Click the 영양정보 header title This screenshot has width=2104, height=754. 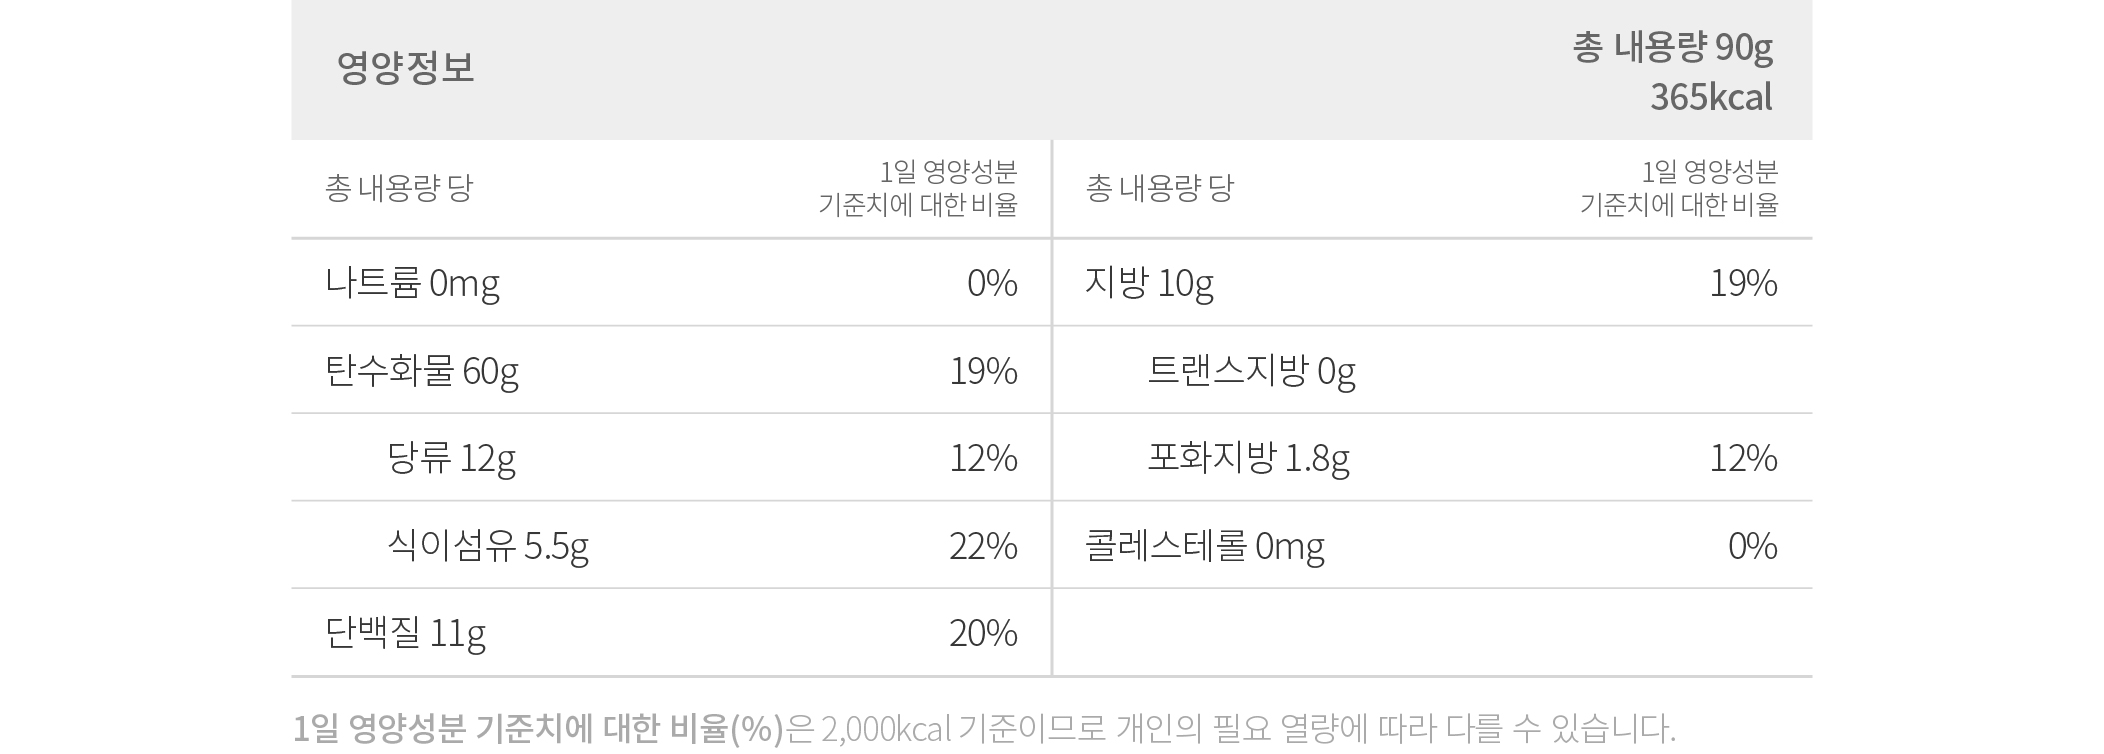405,68
